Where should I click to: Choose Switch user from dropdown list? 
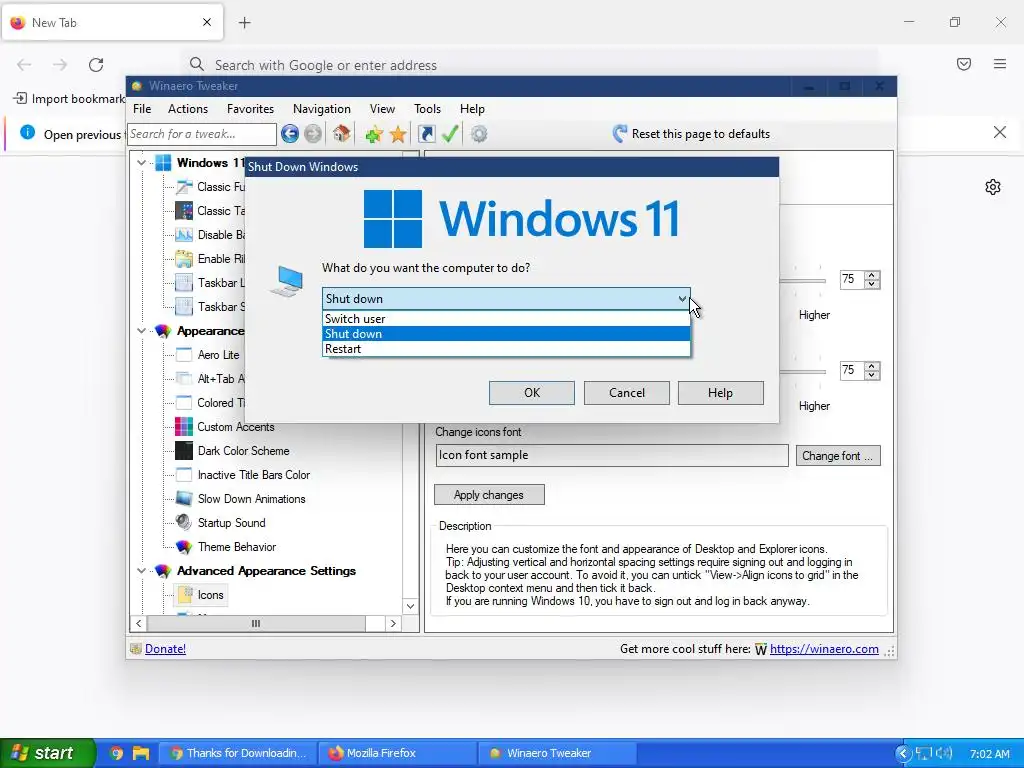coord(506,319)
